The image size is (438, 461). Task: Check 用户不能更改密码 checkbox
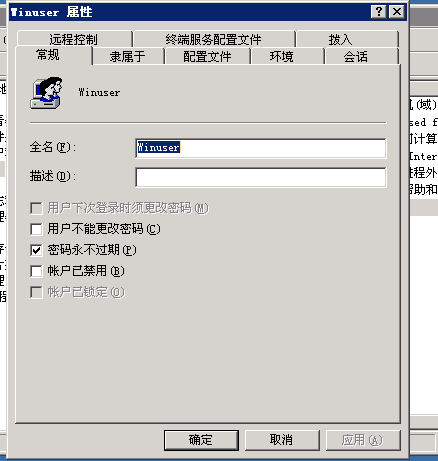(x=36, y=229)
